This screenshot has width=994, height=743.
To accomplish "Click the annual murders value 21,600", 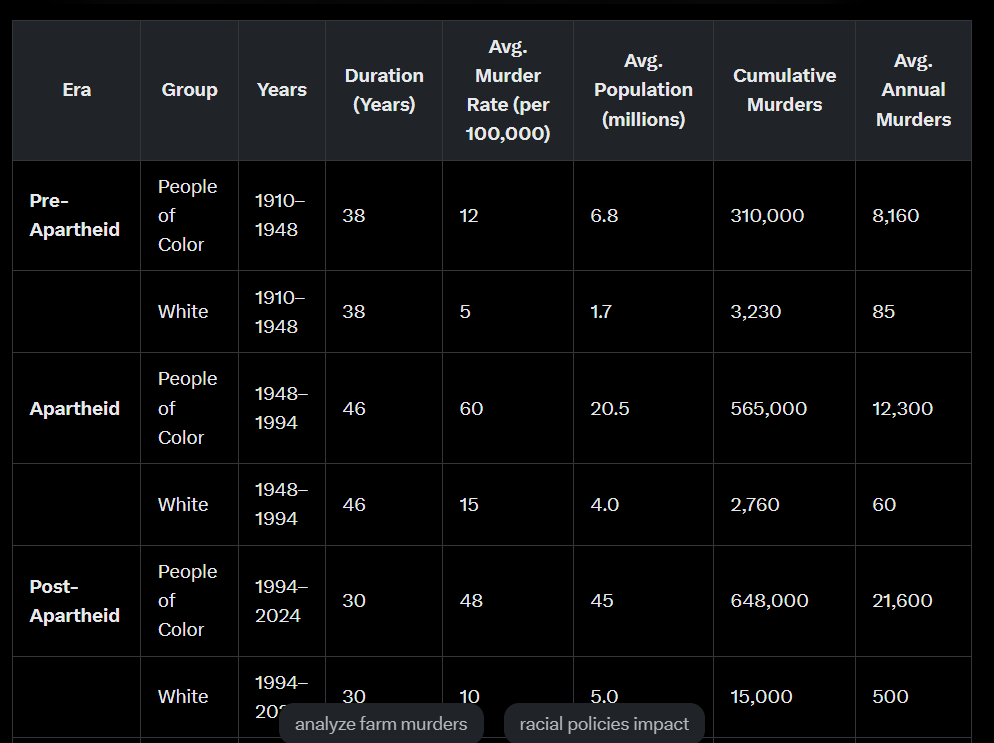I will (x=903, y=600).
